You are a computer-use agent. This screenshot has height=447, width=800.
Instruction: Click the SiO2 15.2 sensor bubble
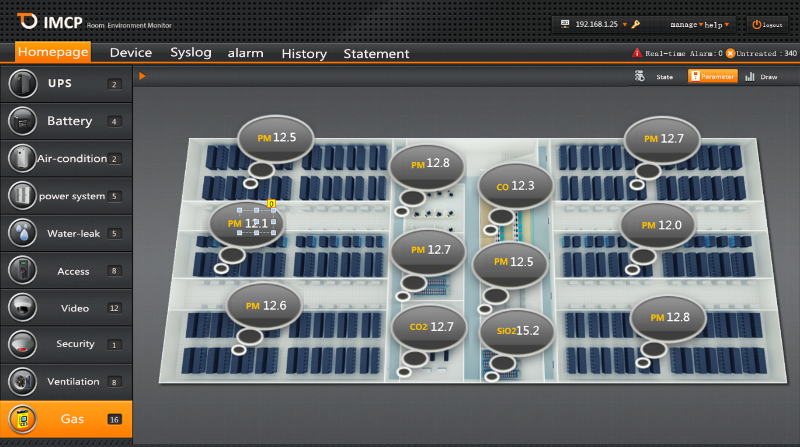(511, 329)
